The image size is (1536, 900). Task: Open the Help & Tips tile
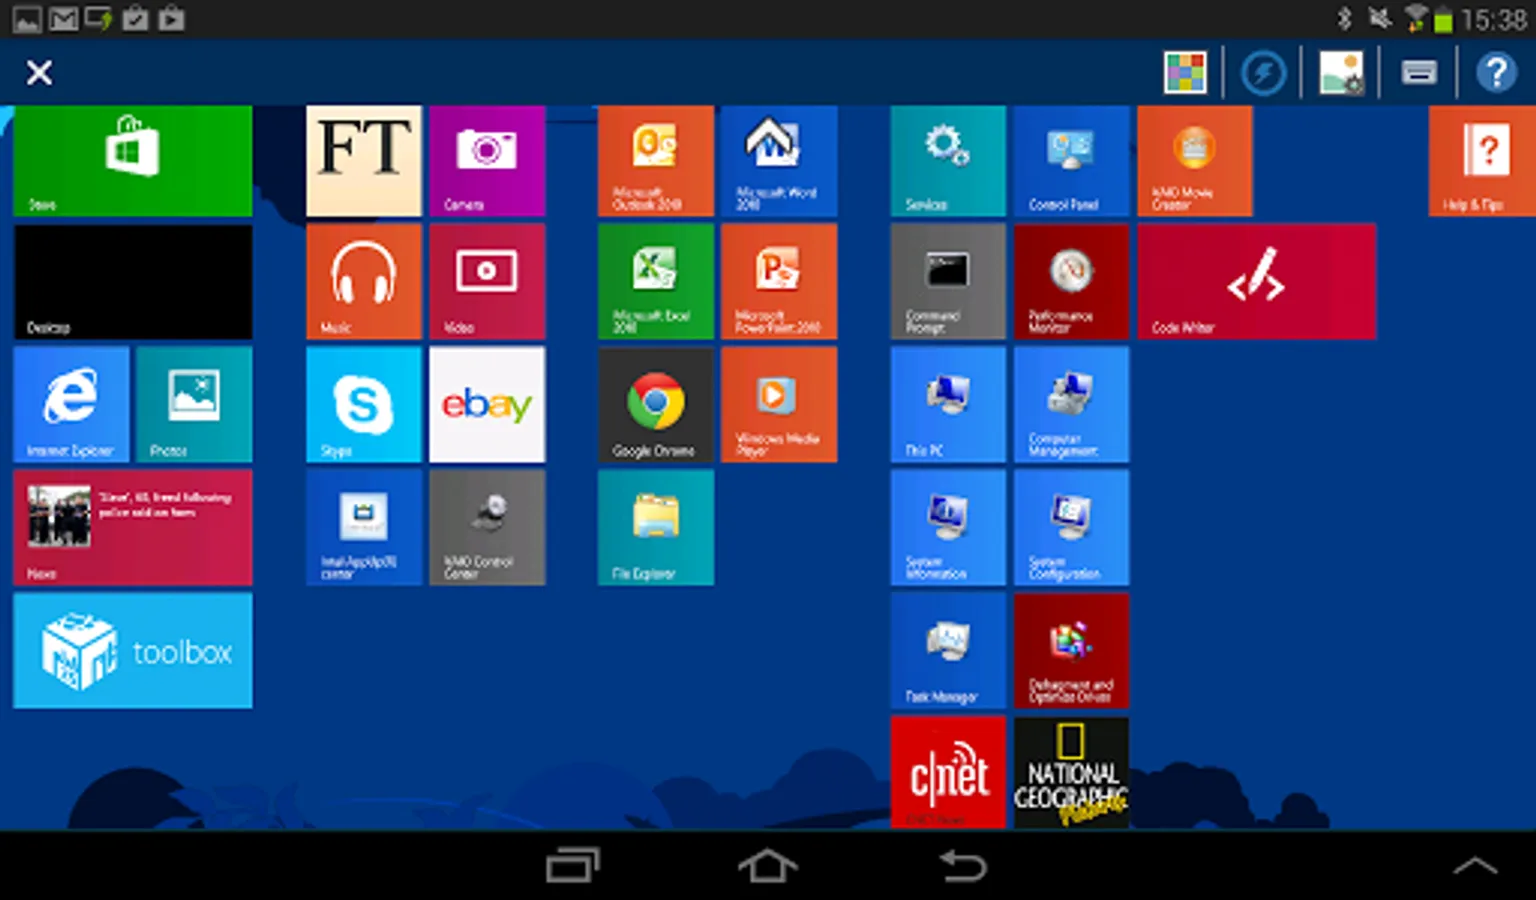[x=1482, y=161]
